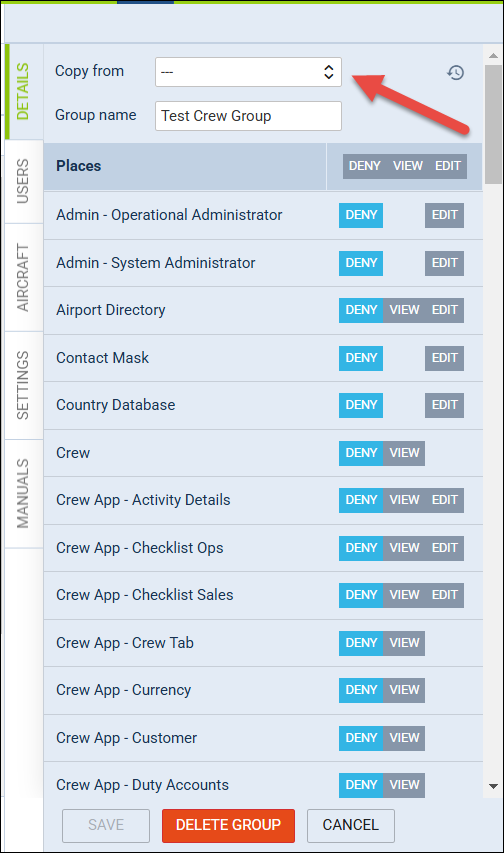This screenshot has width=504, height=853.
Task: Switch to the USERS tab
Action: tap(23, 181)
